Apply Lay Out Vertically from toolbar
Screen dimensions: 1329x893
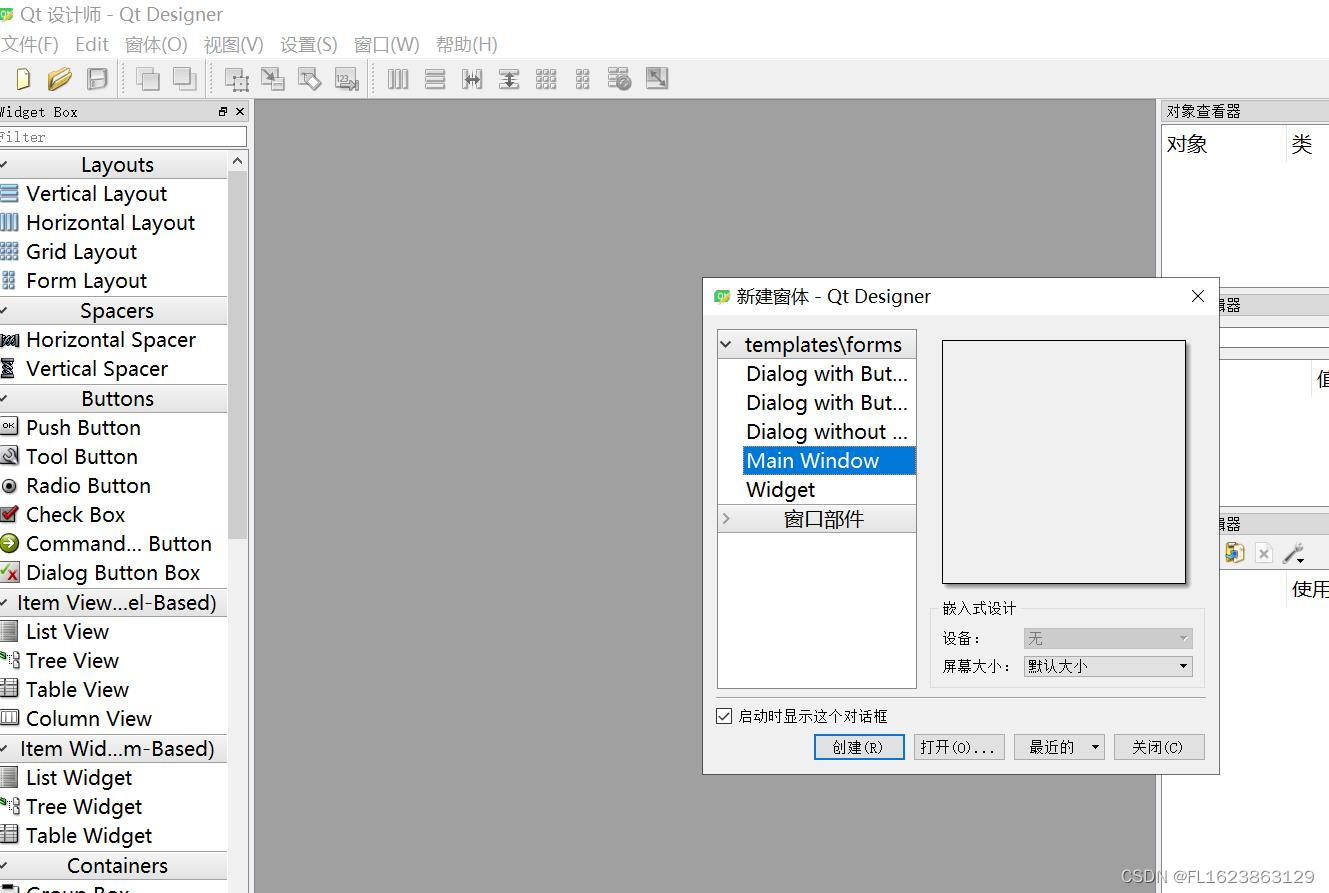(435, 79)
